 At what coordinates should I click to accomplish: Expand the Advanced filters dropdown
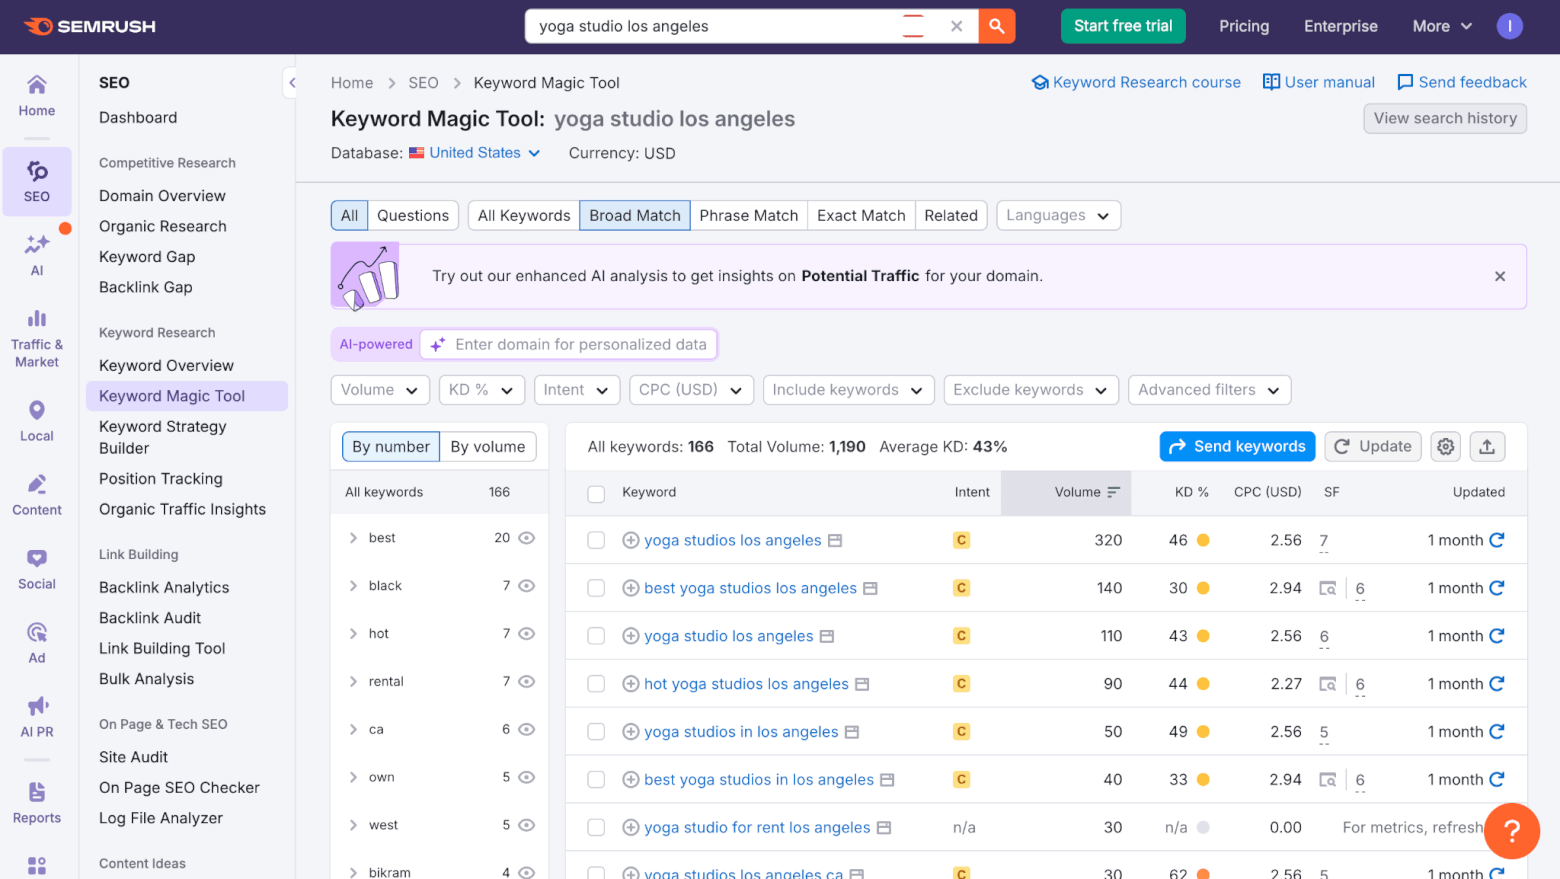(x=1209, y=390)
